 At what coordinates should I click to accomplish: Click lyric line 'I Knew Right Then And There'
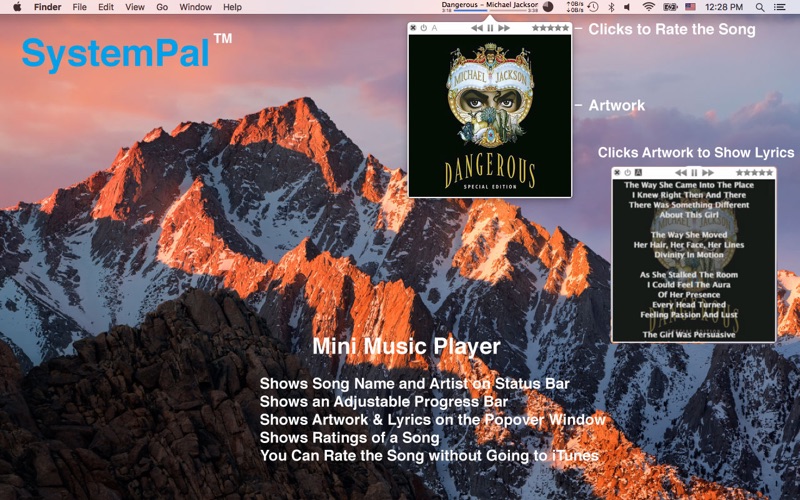pyautogui.click(x=689, y=195)
